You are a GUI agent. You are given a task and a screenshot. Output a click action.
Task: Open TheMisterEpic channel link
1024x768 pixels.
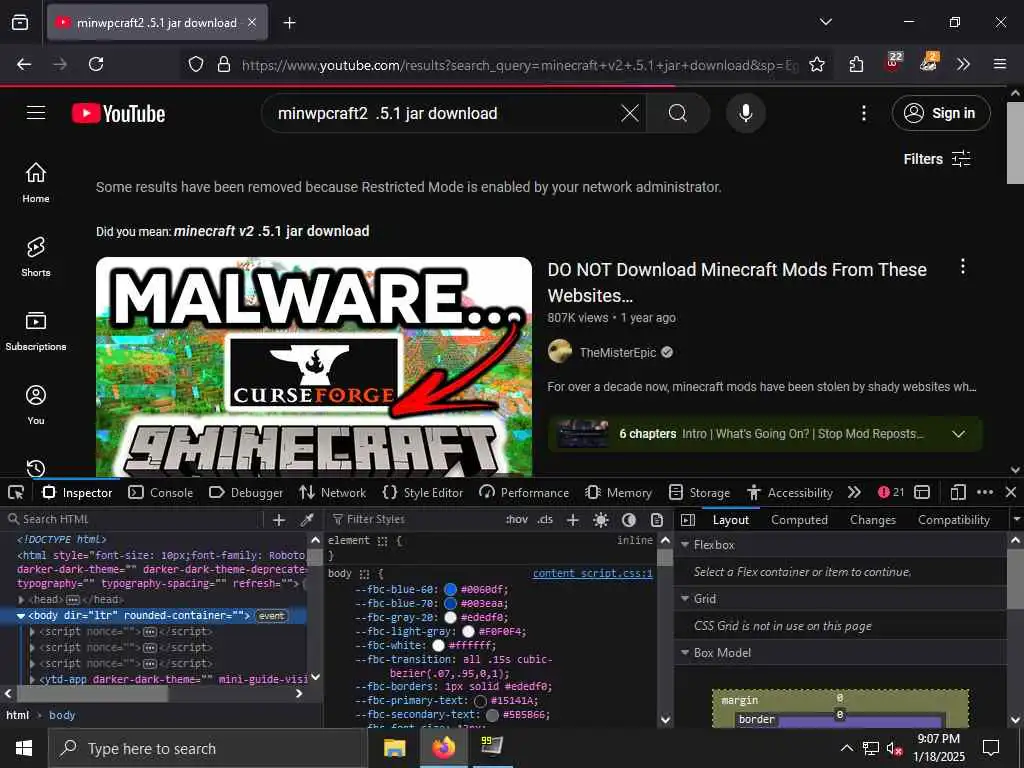[618, 353]
